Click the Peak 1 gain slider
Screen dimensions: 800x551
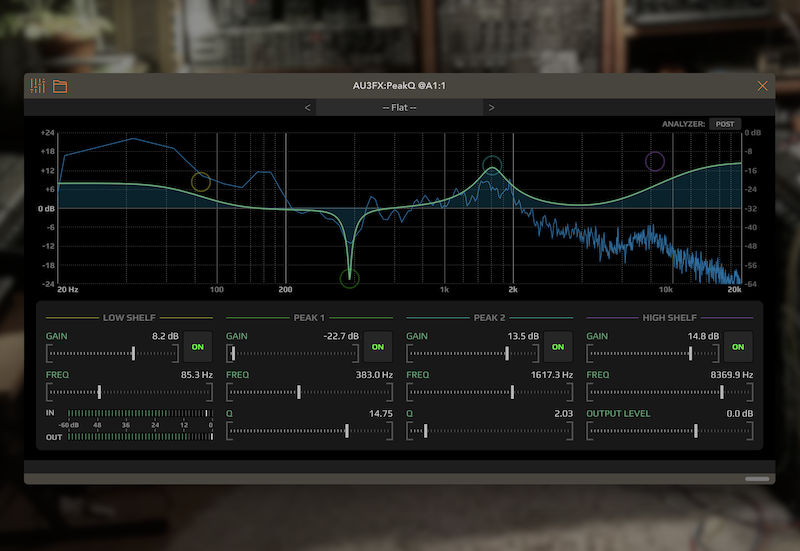click(x=292, y=353)
